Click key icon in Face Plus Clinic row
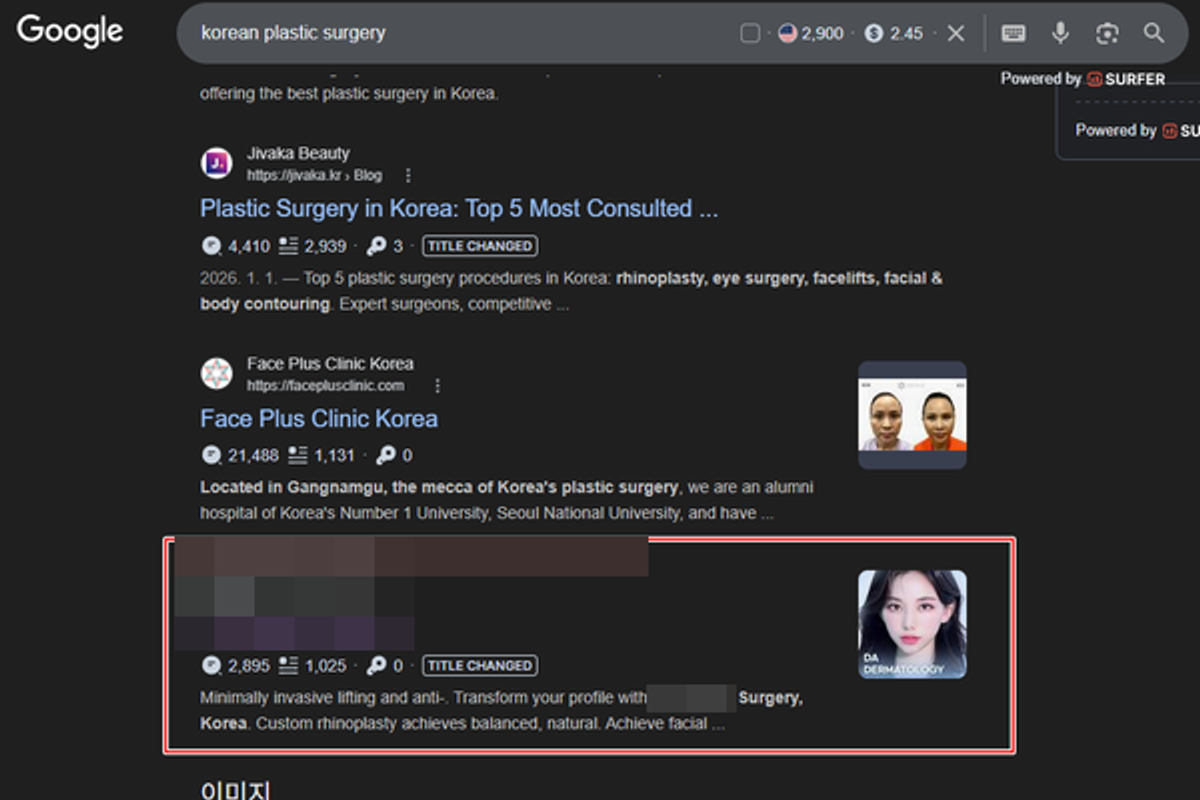 pos(385,455)
